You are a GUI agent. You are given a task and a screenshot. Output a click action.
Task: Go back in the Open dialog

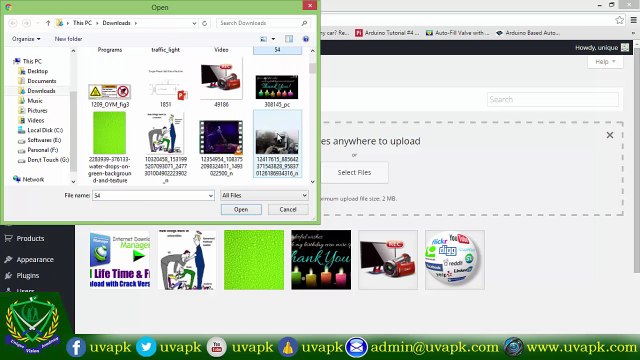13,23
